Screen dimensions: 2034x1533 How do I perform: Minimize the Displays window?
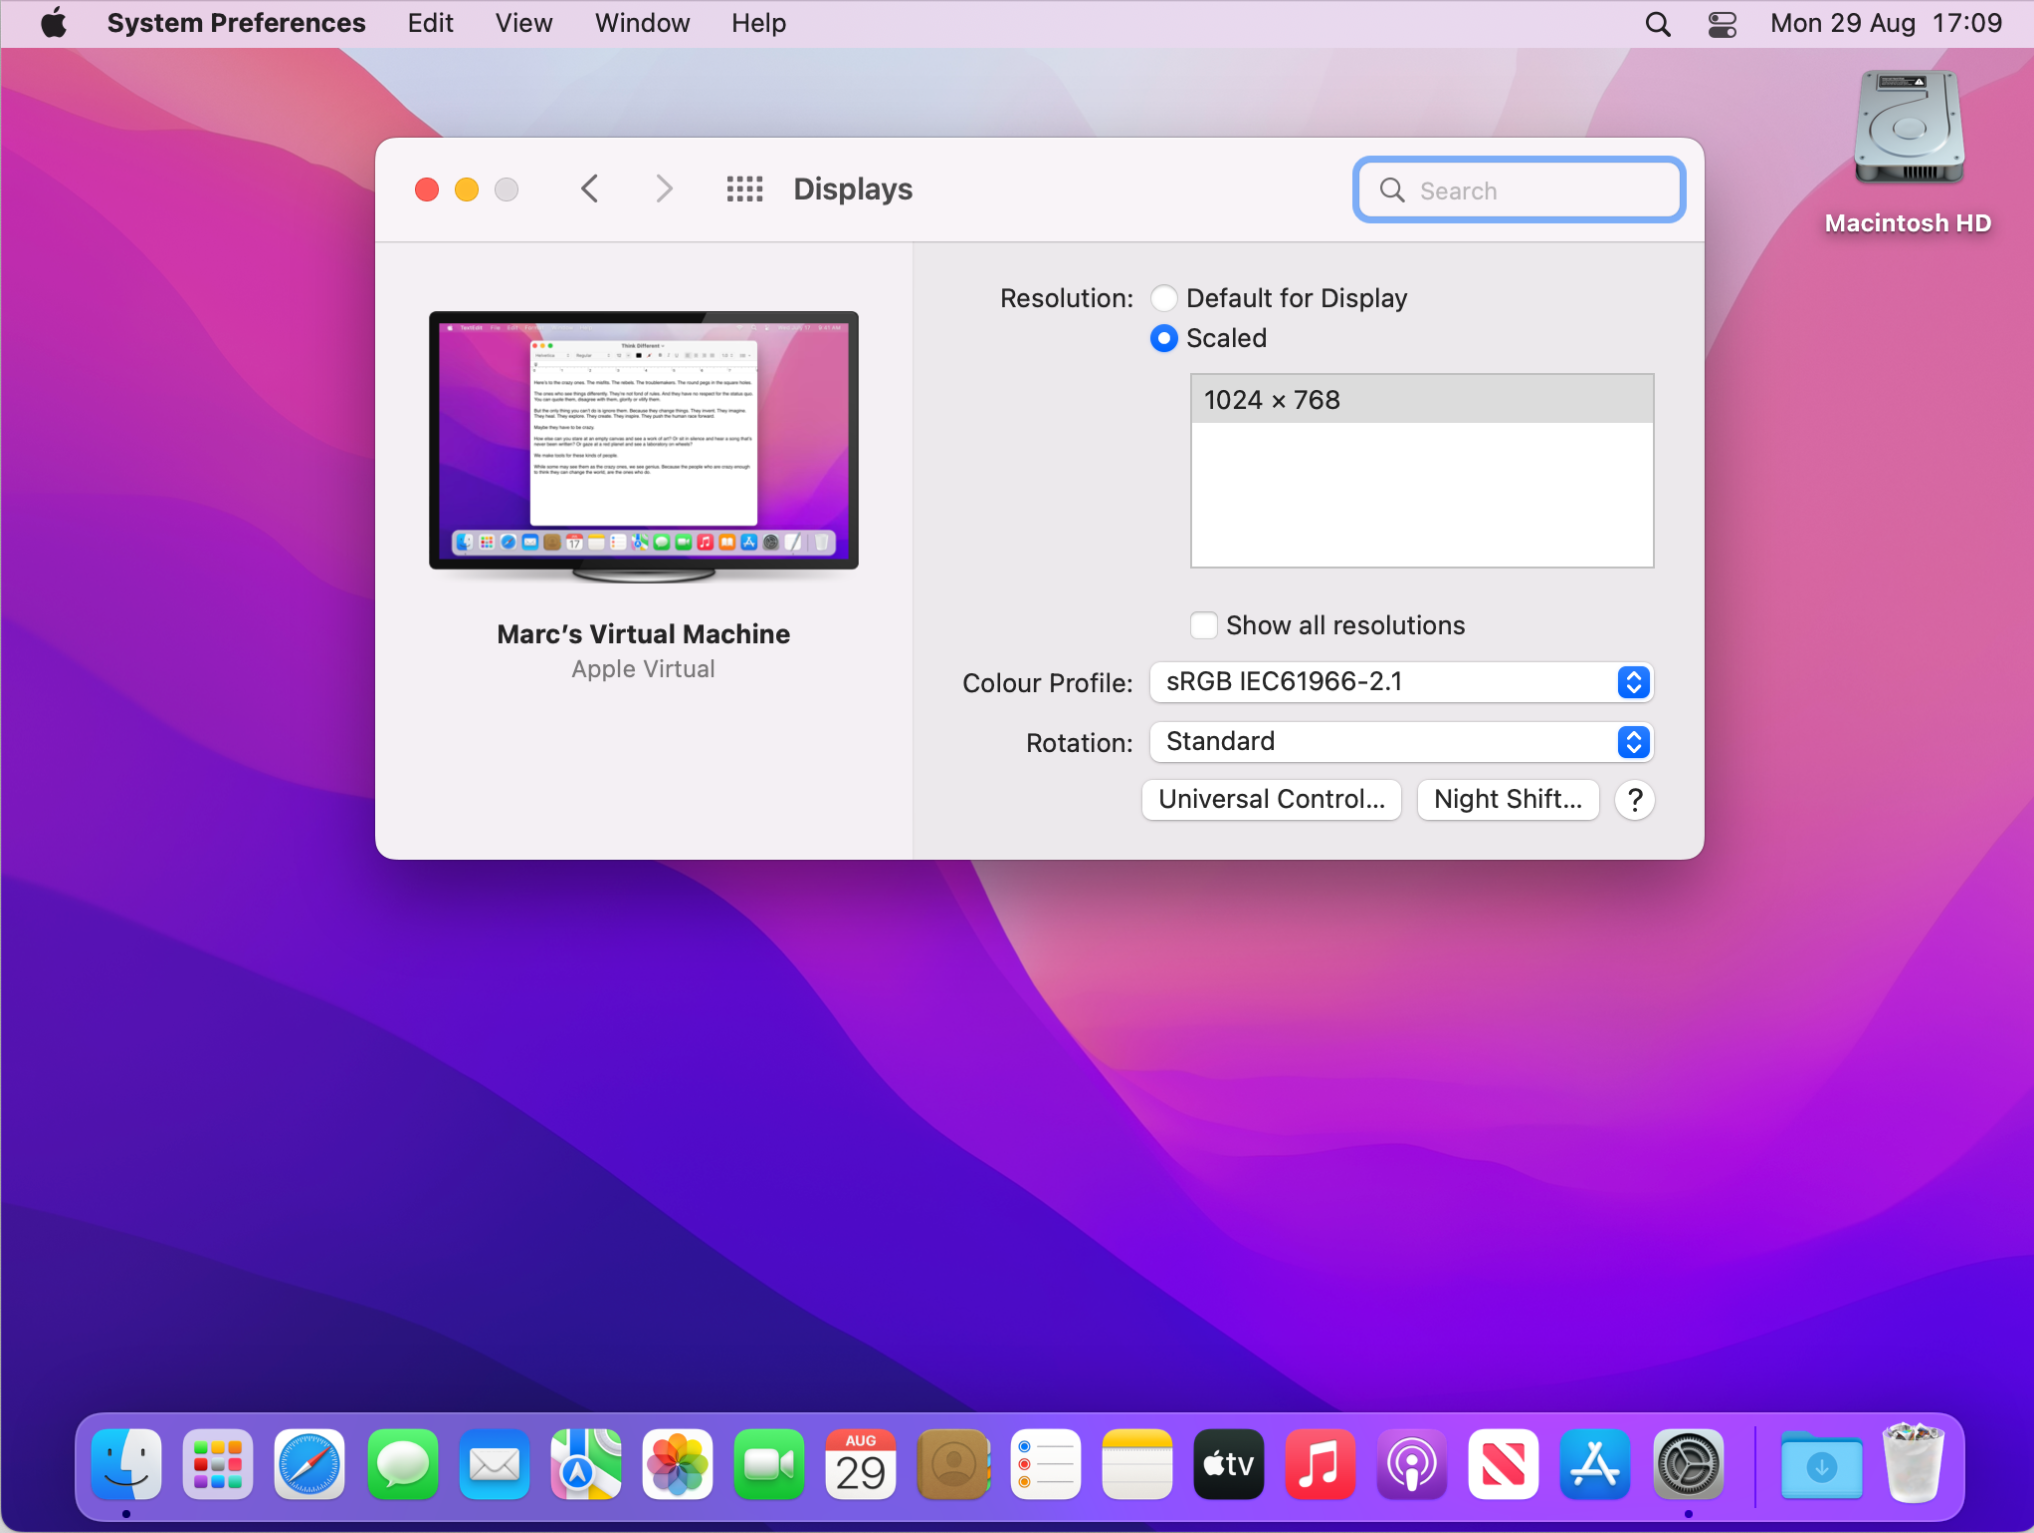coord(467,189)
